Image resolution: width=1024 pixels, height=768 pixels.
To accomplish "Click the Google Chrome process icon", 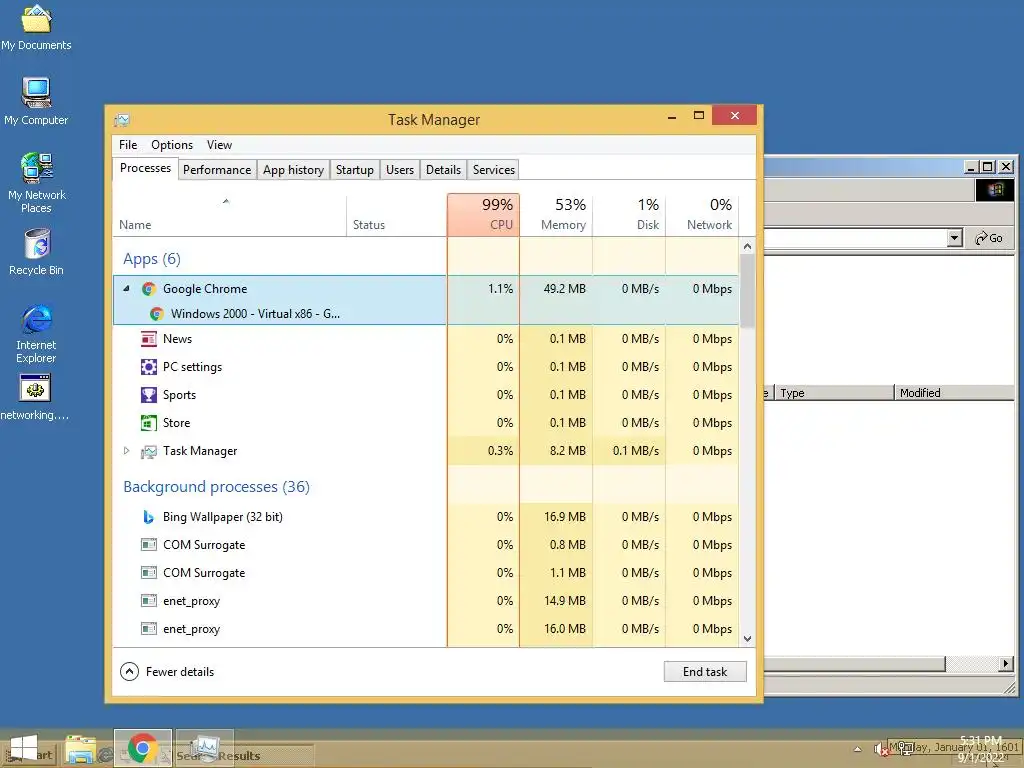I will click(149, 289).
